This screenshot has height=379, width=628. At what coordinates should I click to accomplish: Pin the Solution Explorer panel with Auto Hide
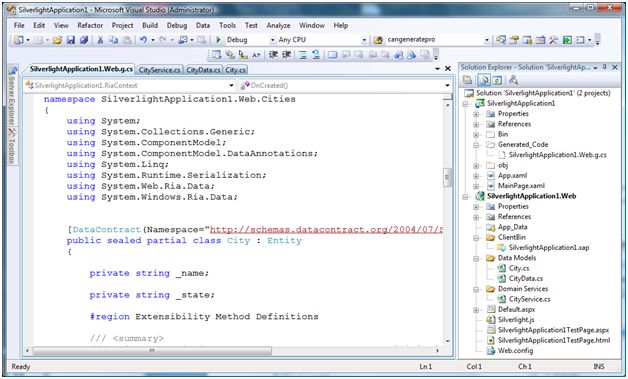coord(605,67)
